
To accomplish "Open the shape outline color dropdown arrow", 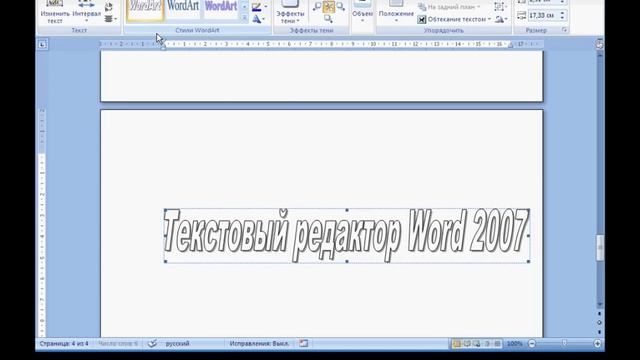I will pyautogui.click(x=266, y=7).
